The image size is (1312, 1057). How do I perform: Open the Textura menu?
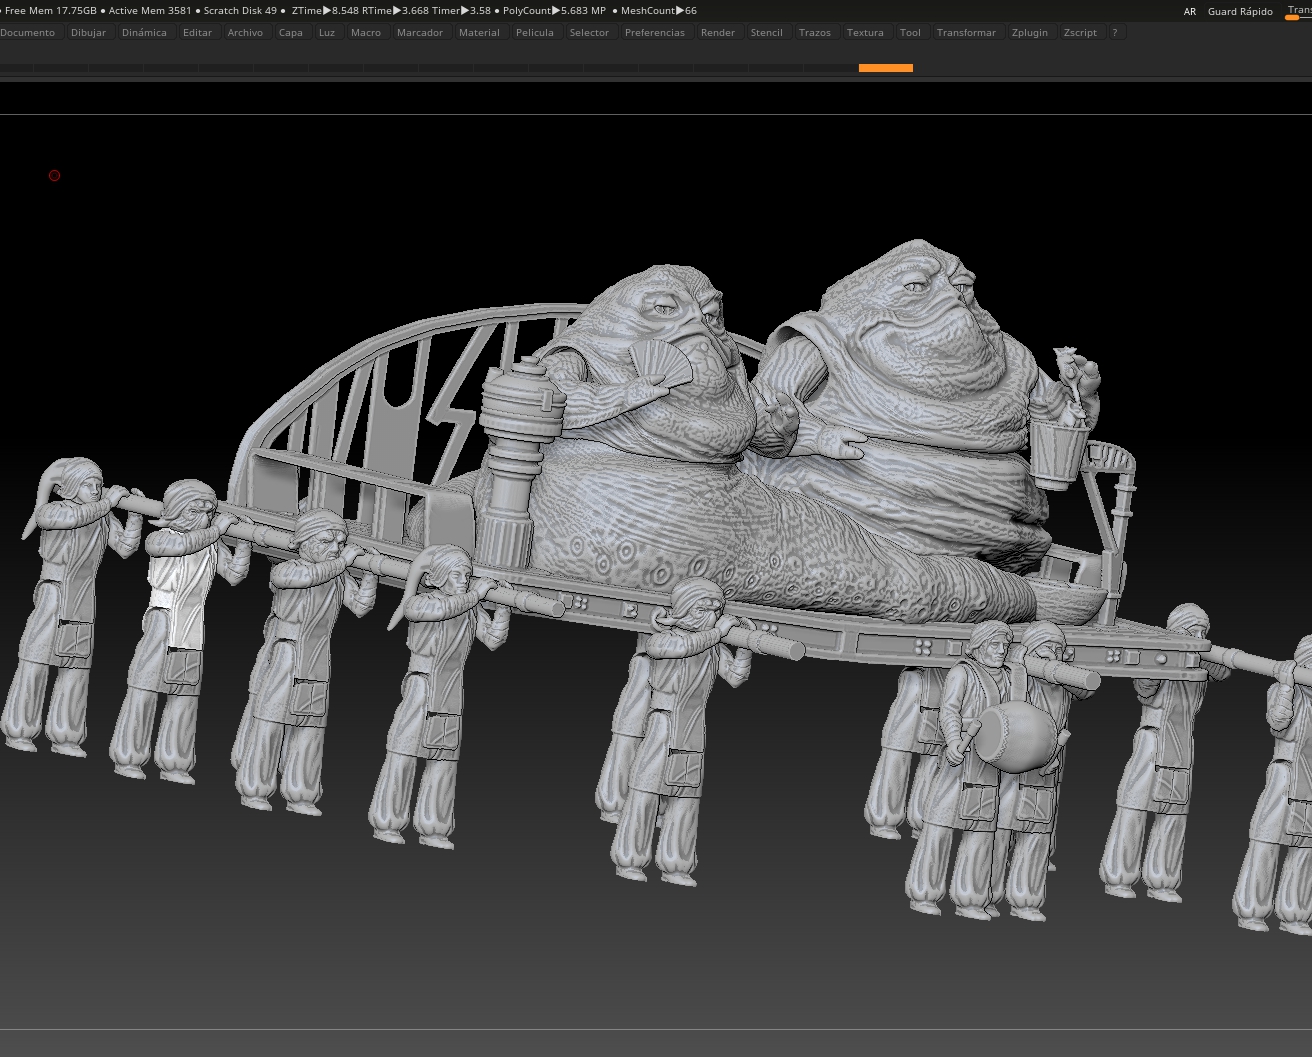(x=865, y=33)
